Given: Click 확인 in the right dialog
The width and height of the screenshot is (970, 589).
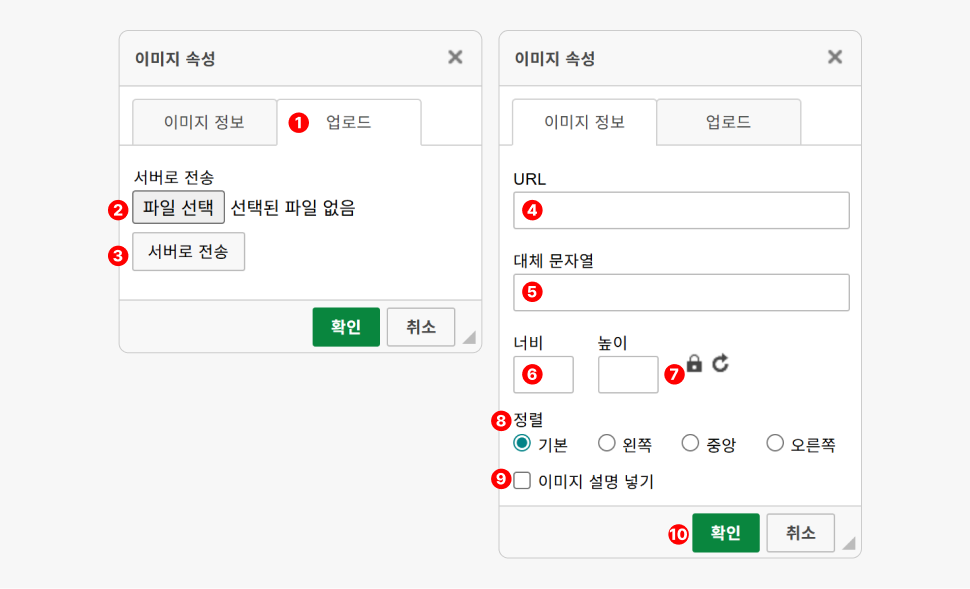Looking at the screenshot, I should 726,533.
